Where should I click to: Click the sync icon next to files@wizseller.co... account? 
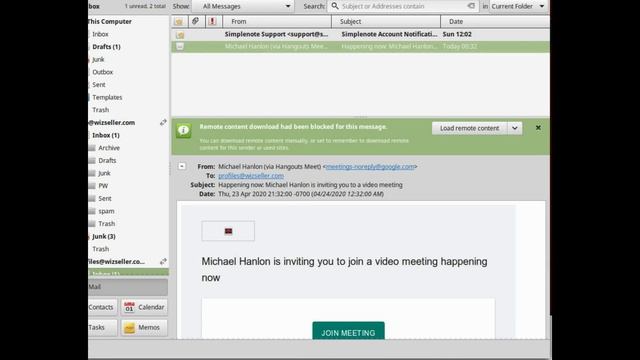click(x=163, y=262)
